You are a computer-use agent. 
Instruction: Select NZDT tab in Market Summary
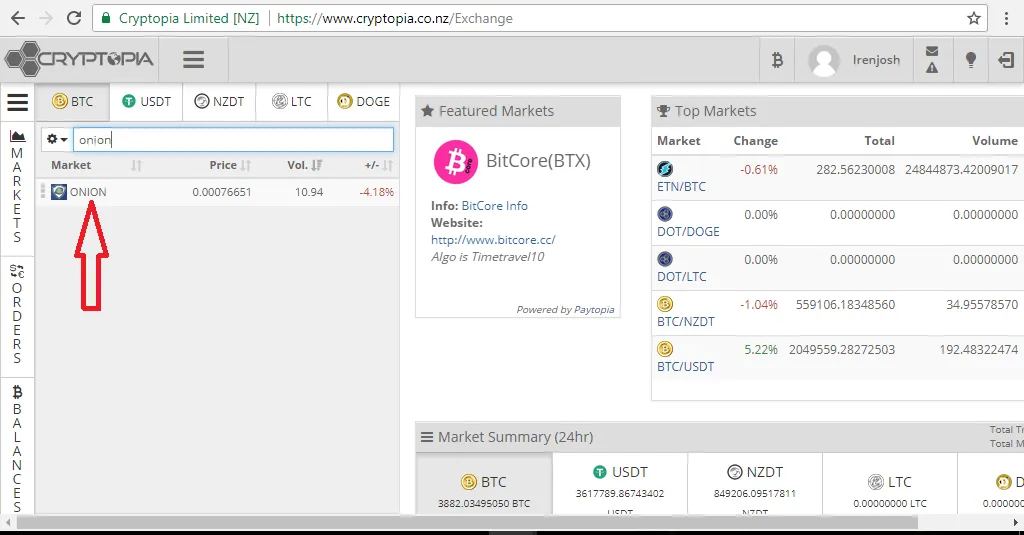(x=755, y=483)
